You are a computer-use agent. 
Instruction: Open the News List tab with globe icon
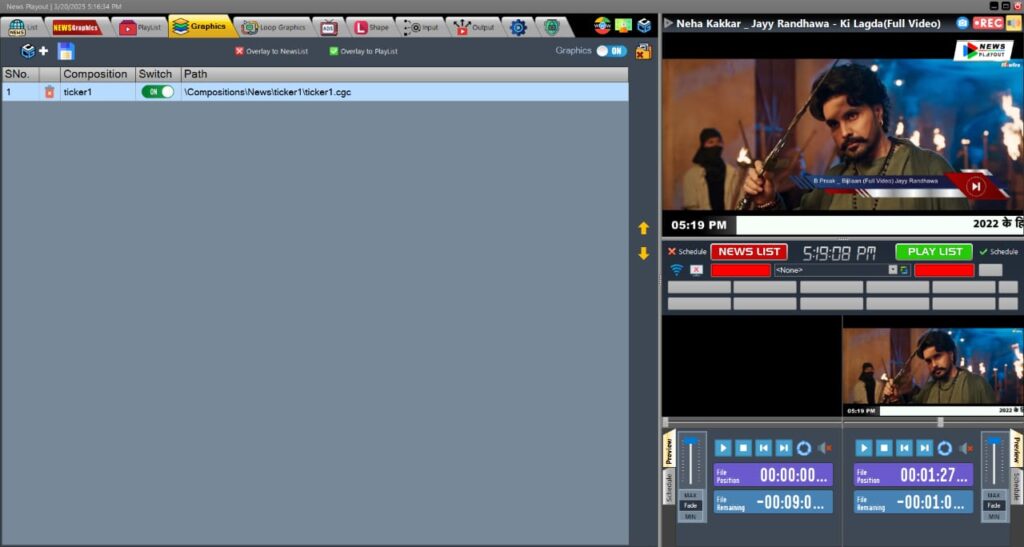22,27
